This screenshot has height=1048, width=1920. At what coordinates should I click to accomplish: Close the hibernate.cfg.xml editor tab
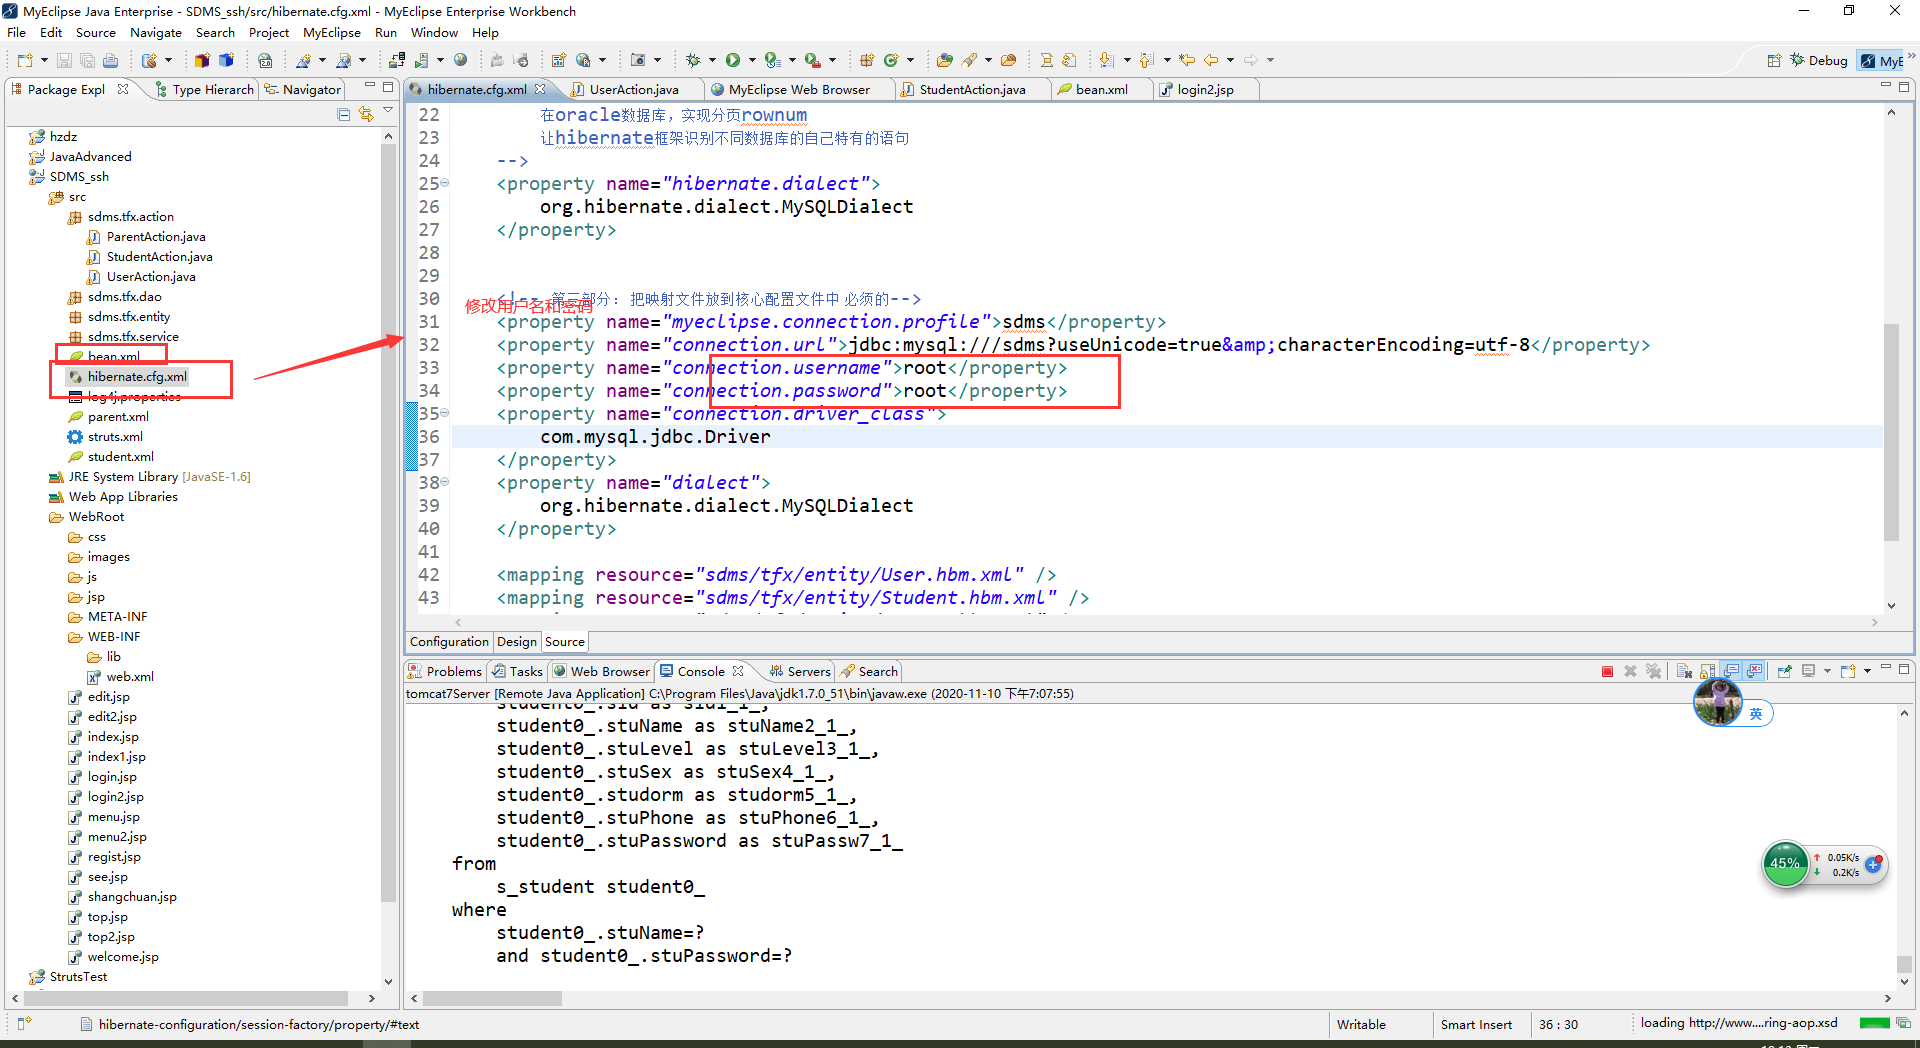pyautogui.click(x=541, y=89)
